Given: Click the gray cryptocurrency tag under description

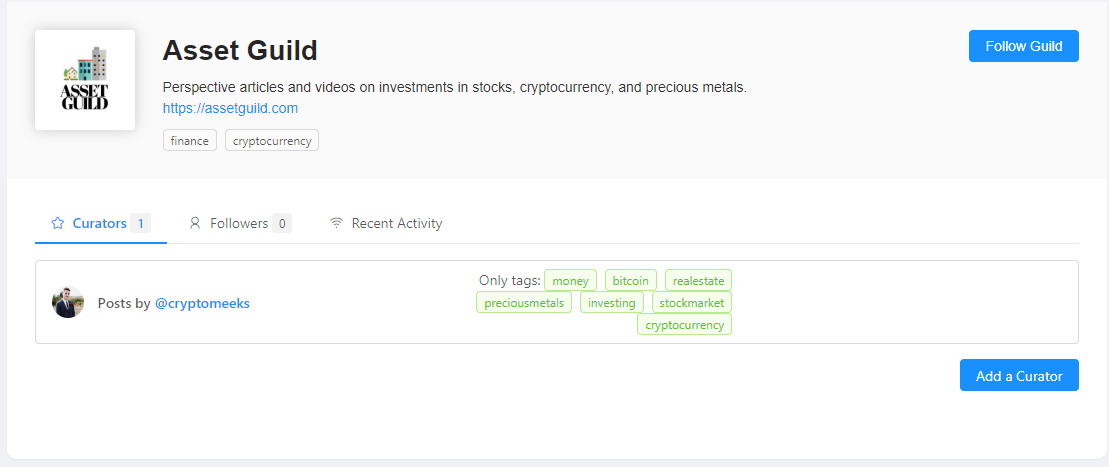Looking at the screenshot, I should (x=272, y=141).
